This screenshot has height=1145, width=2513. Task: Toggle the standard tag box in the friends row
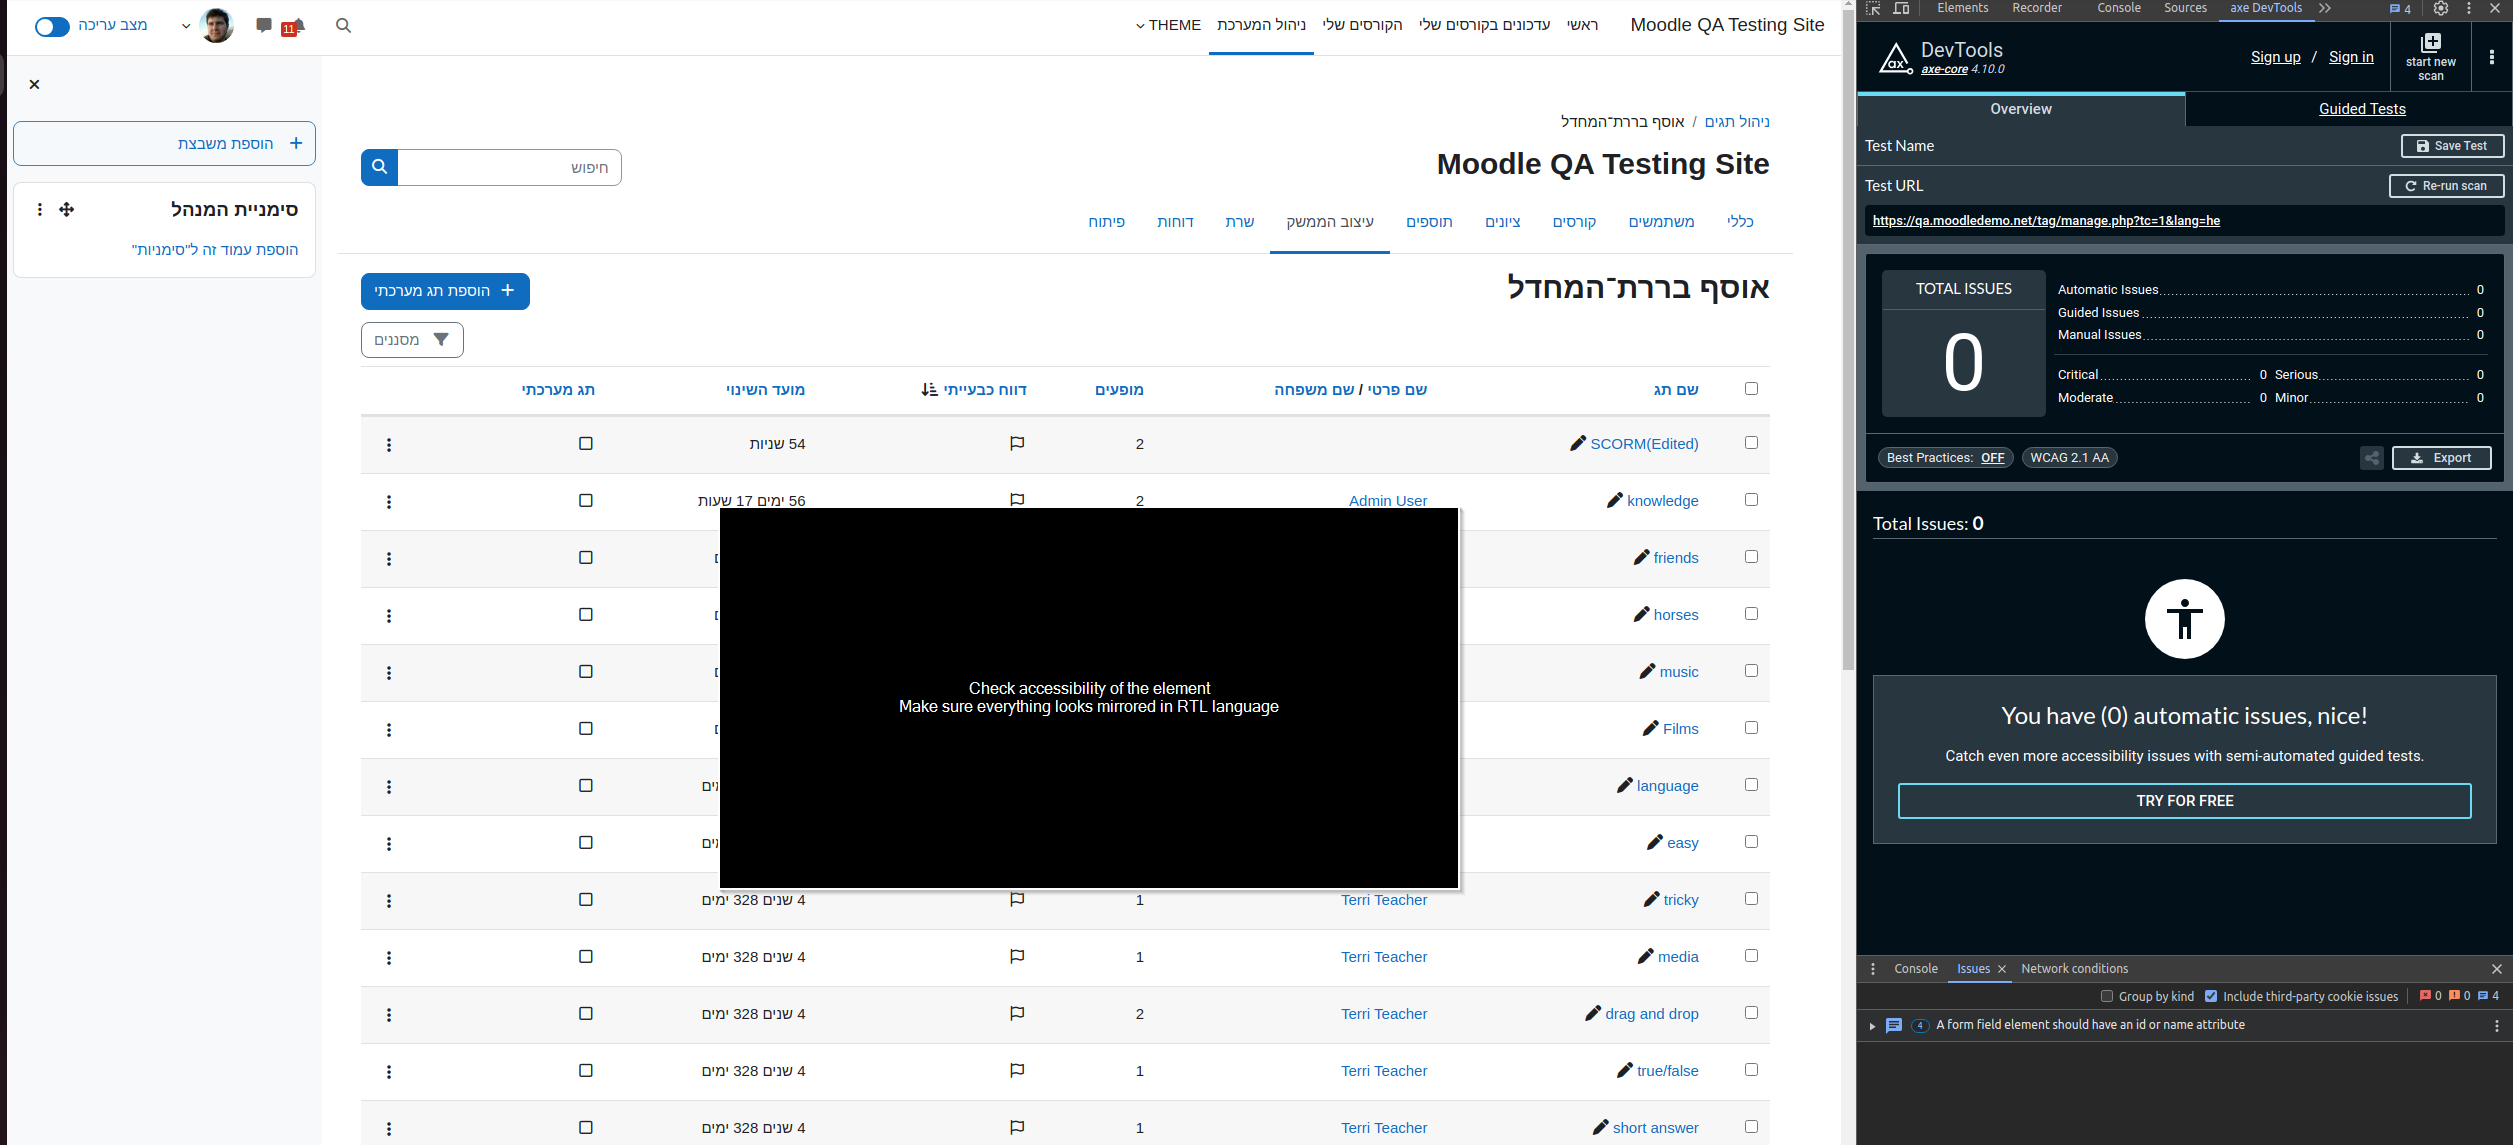(586, 557)
